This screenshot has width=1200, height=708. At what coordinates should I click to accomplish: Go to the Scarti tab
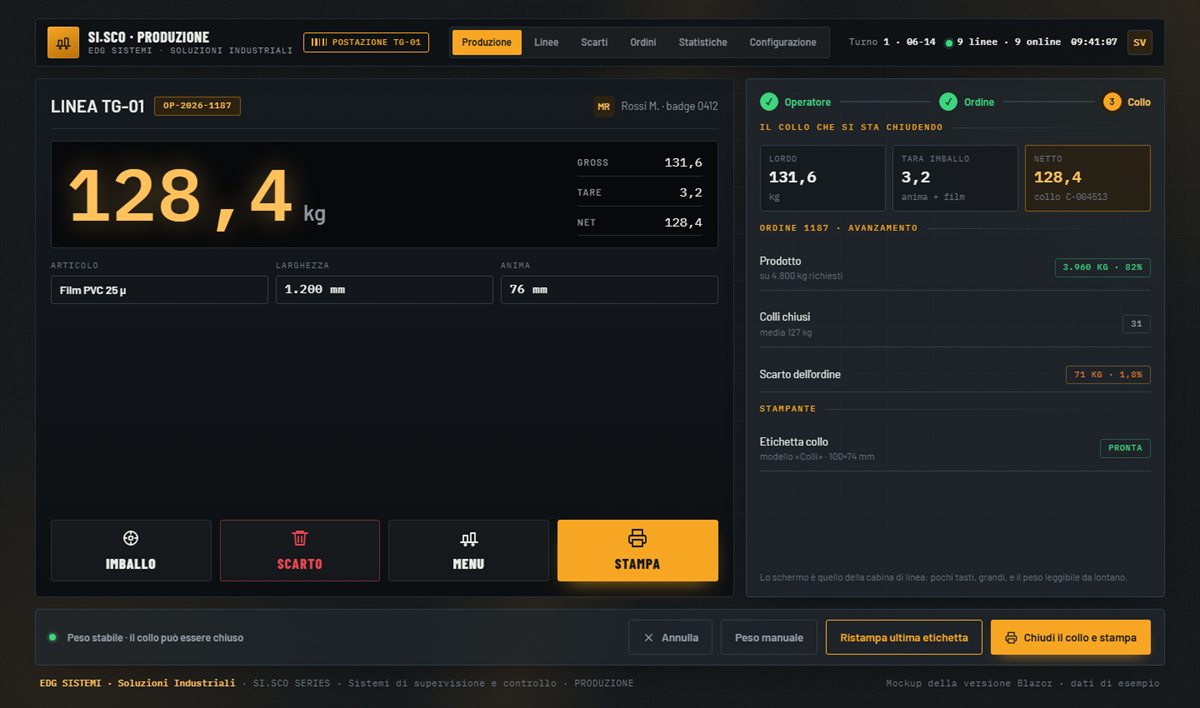tap(594, 43)
